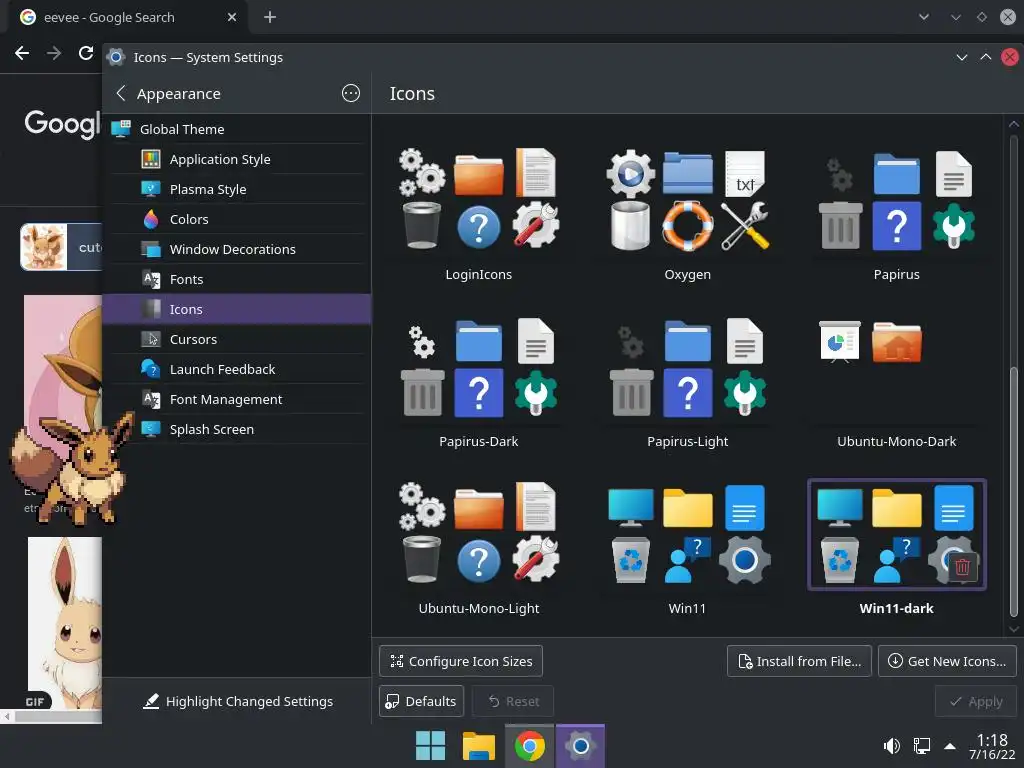Image resolution: width=1024 pixels, height=768 pixels.
Task: Click the Launch Feedback icon
Action: (x=151, y=369)
